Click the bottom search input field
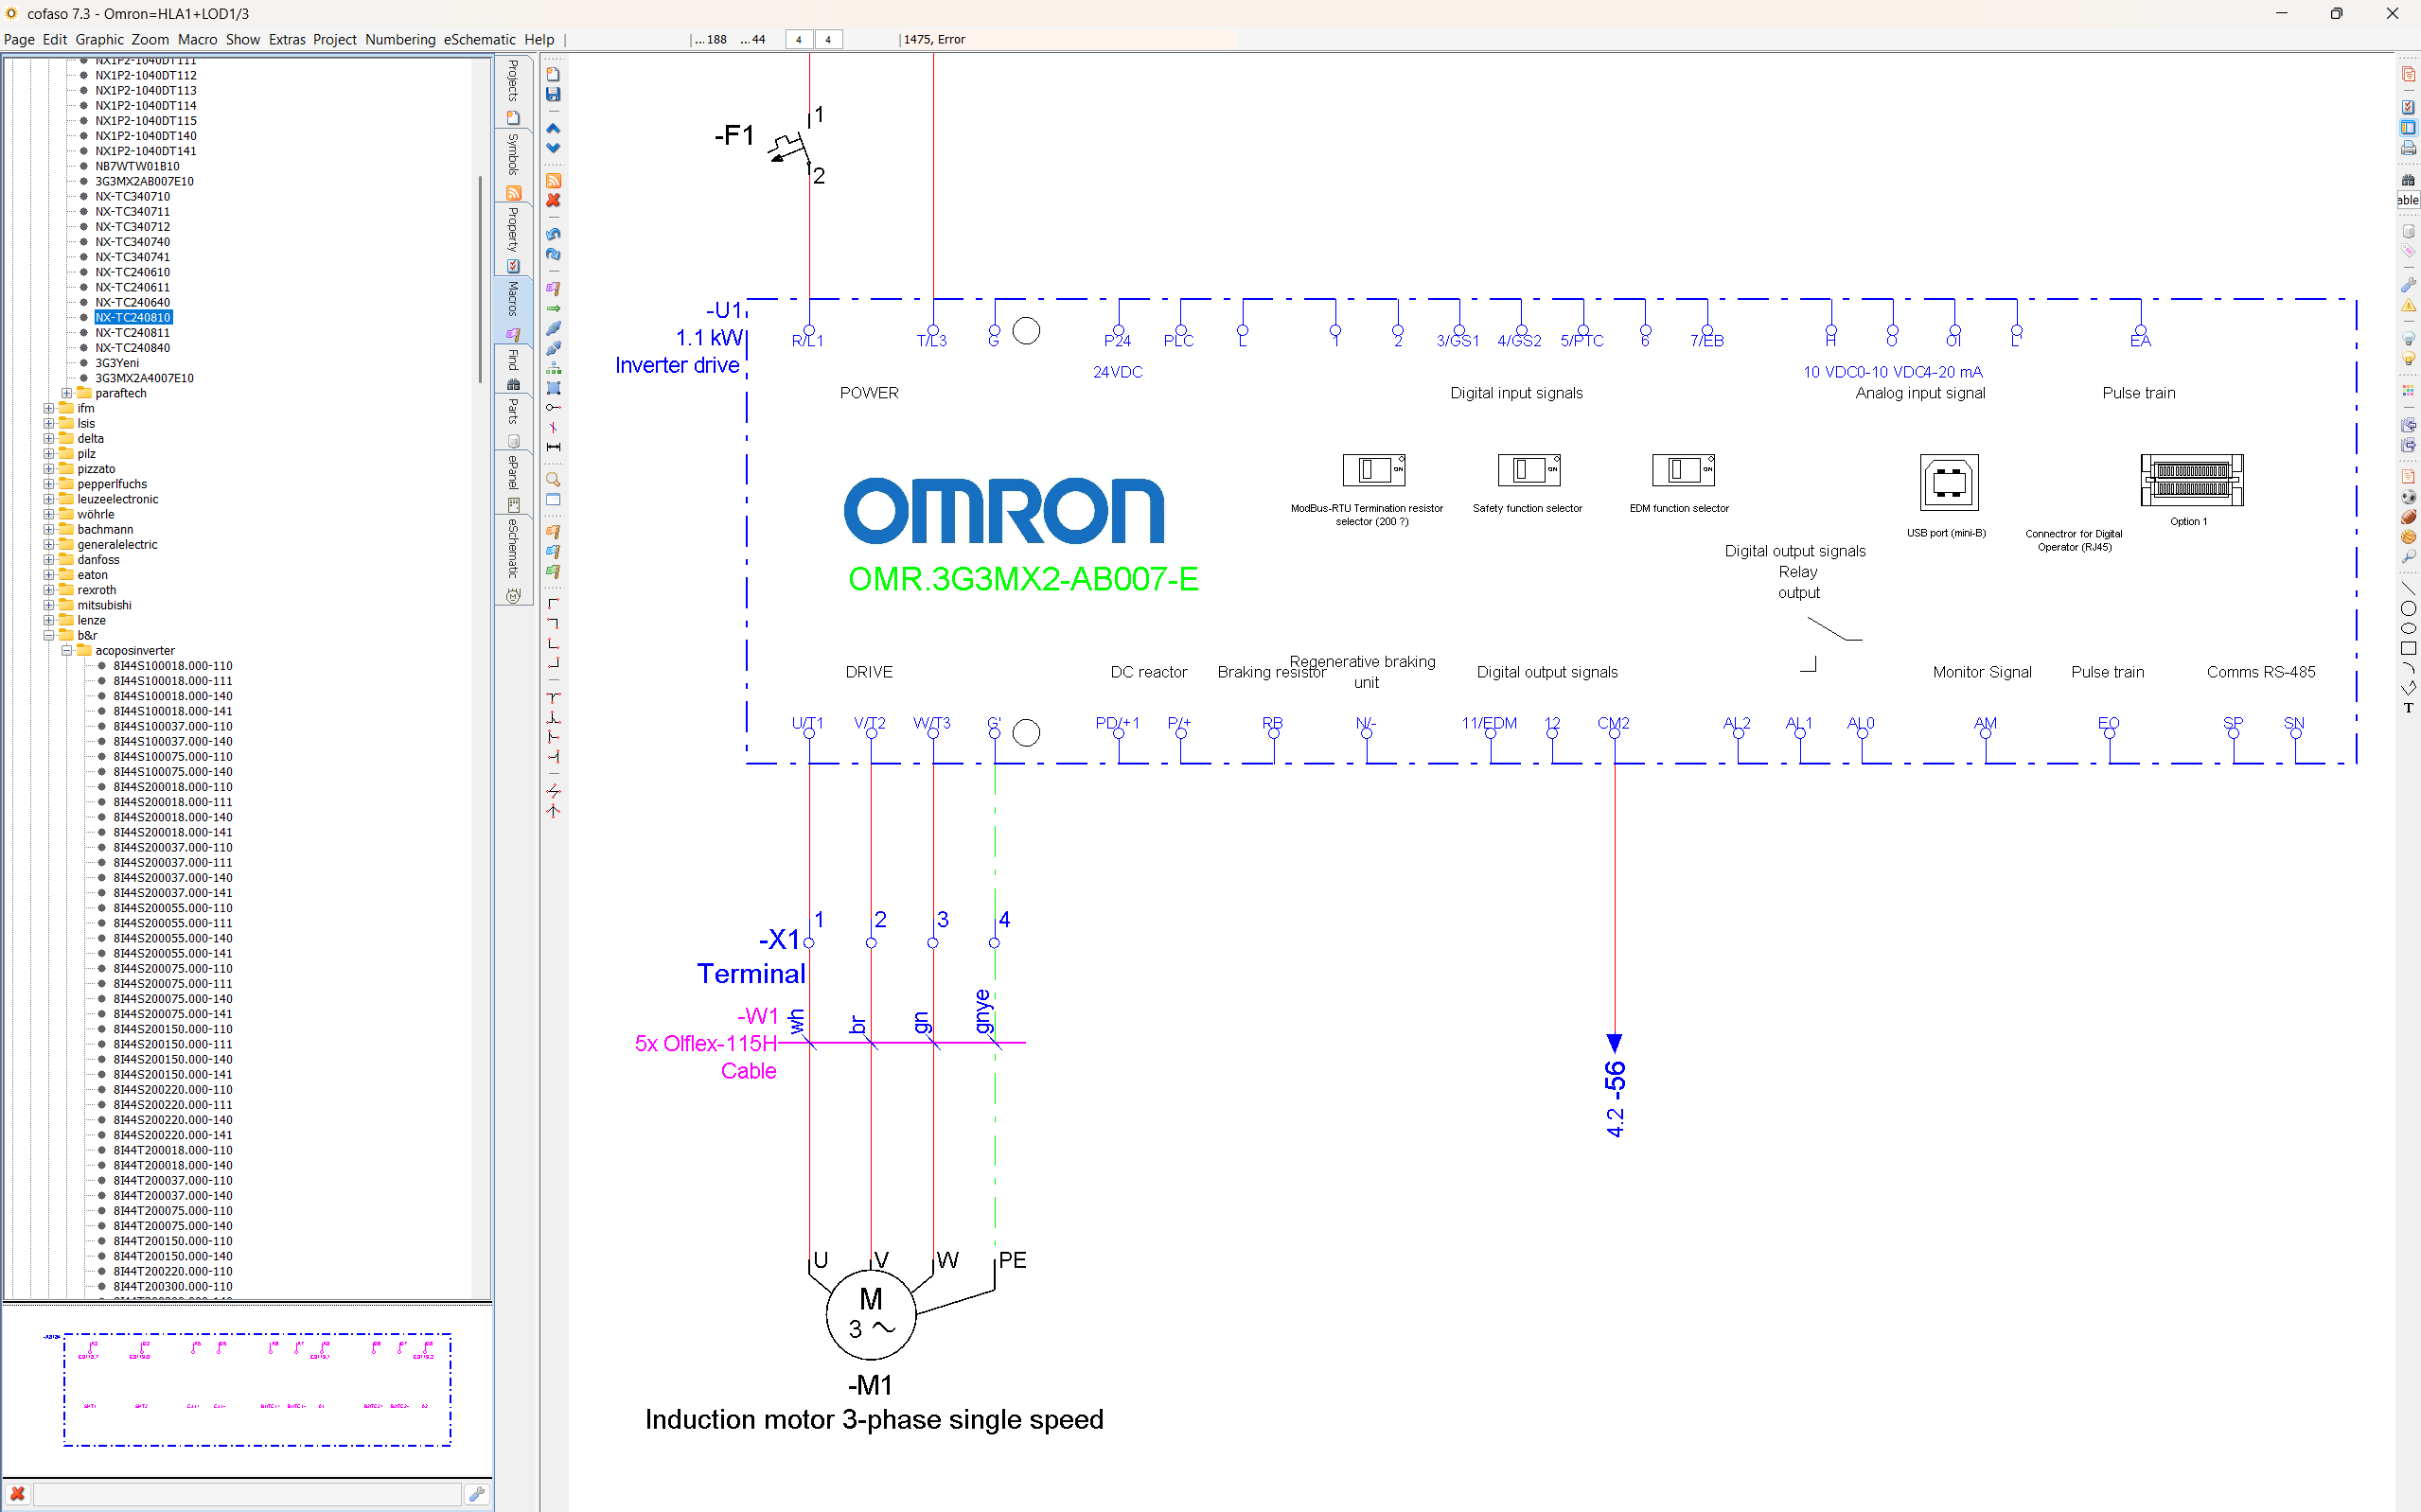The image size is (2421, 1512). [247, 1494]
